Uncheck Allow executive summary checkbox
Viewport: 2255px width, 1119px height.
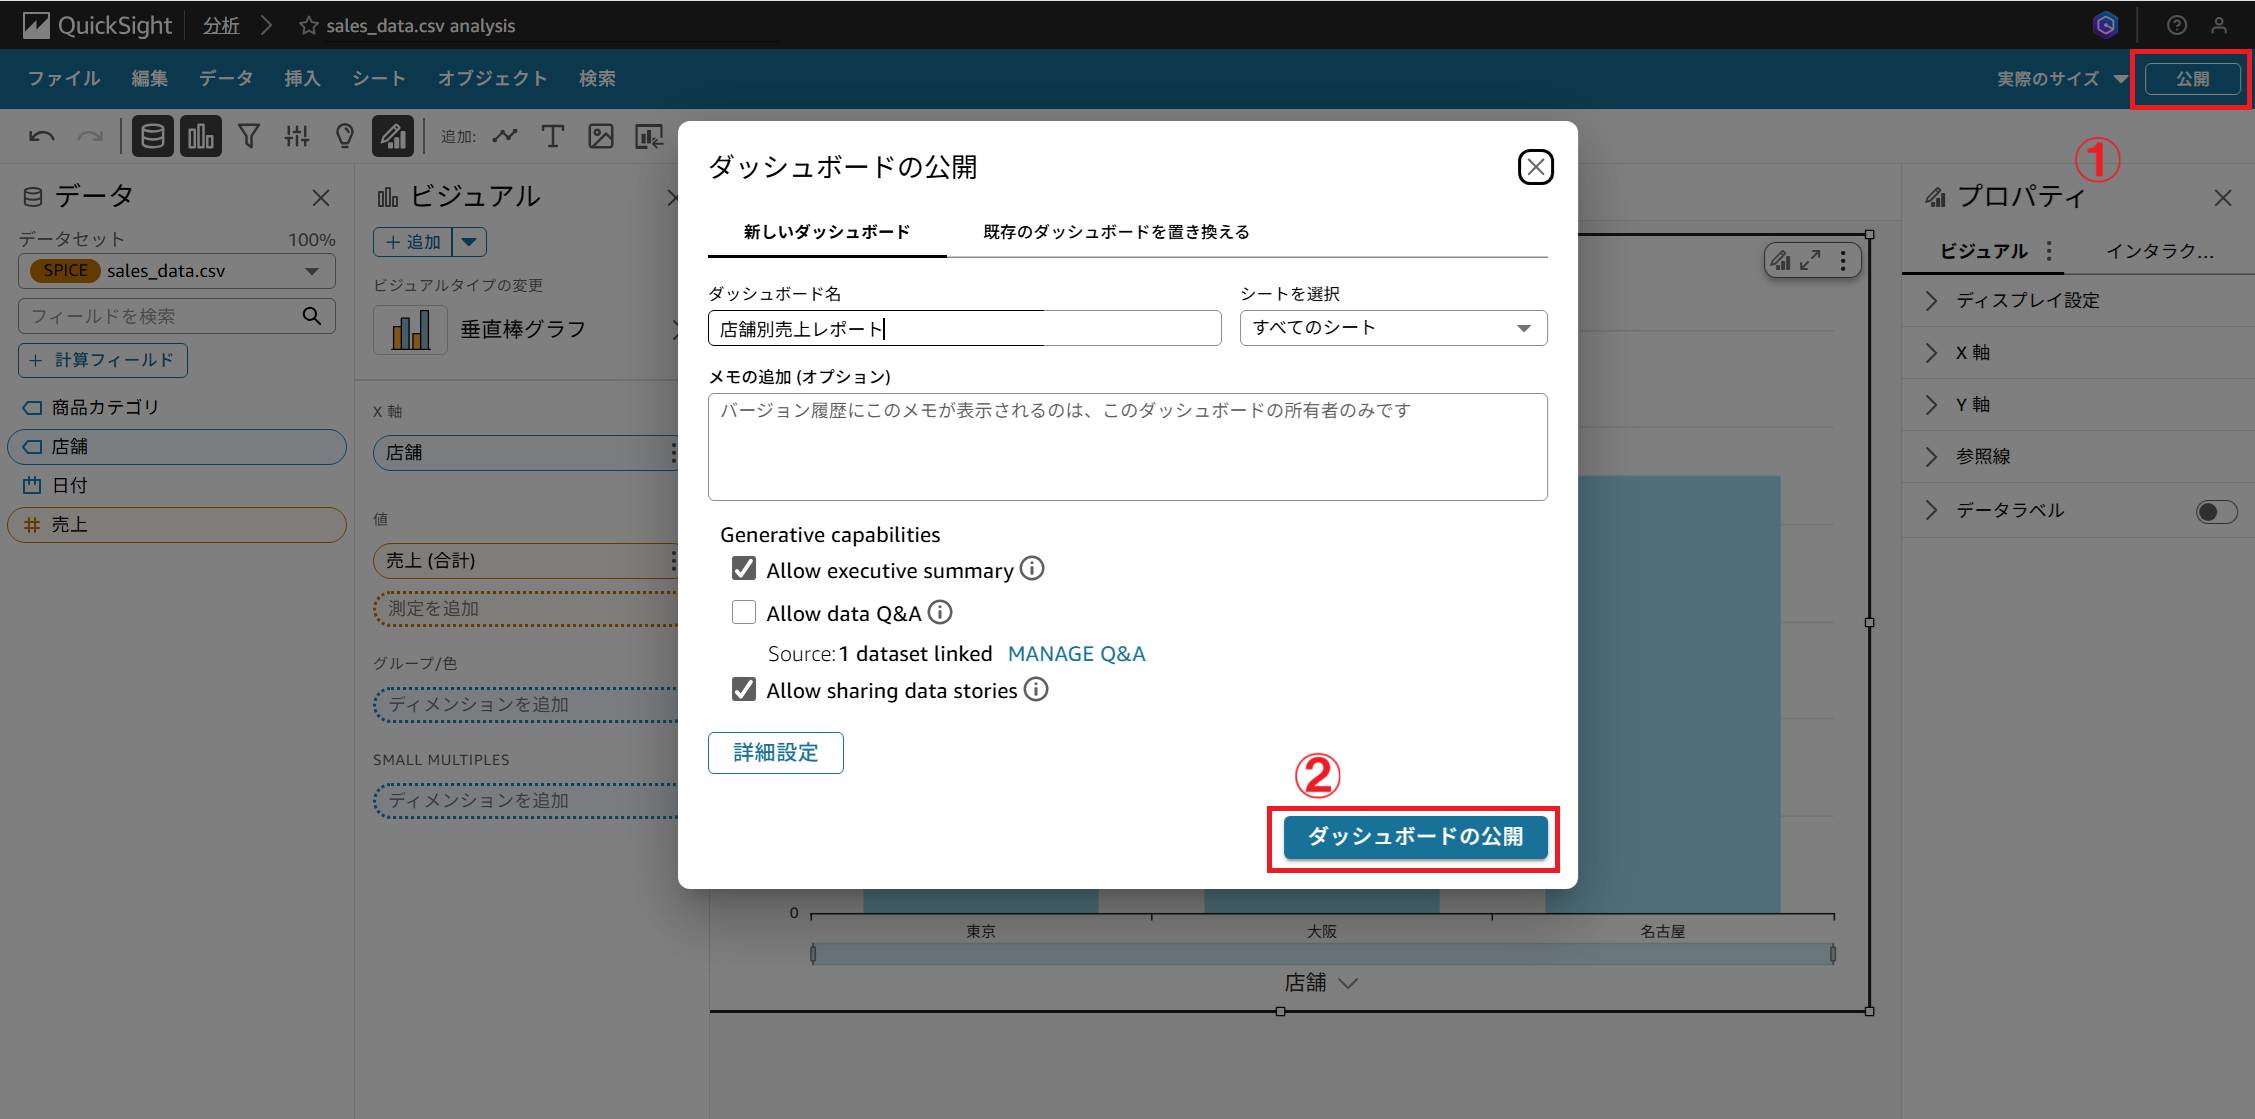coord(744,569)
